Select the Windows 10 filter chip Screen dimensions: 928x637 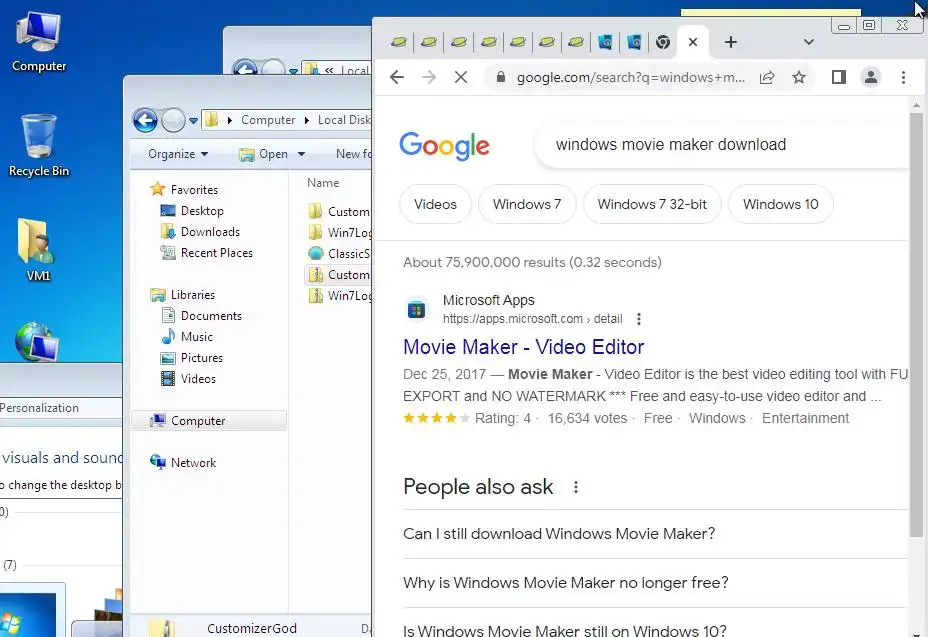click(x=781, y=204)
